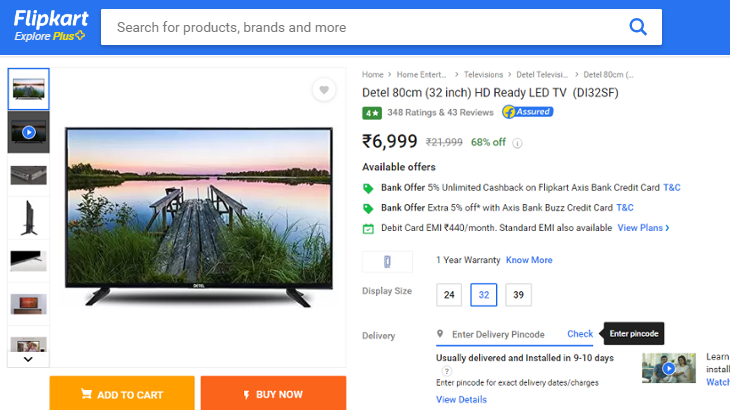Click the Assured badge icon
The width and height of the screenshot is (730, 410).
click(527, 112)
